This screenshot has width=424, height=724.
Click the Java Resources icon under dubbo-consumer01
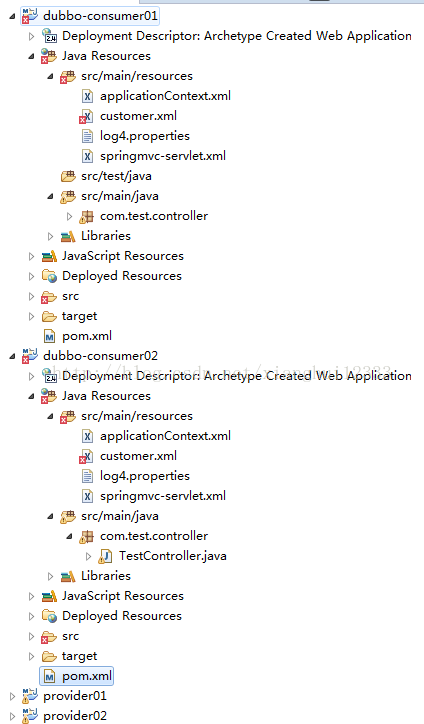click(48, 56)
